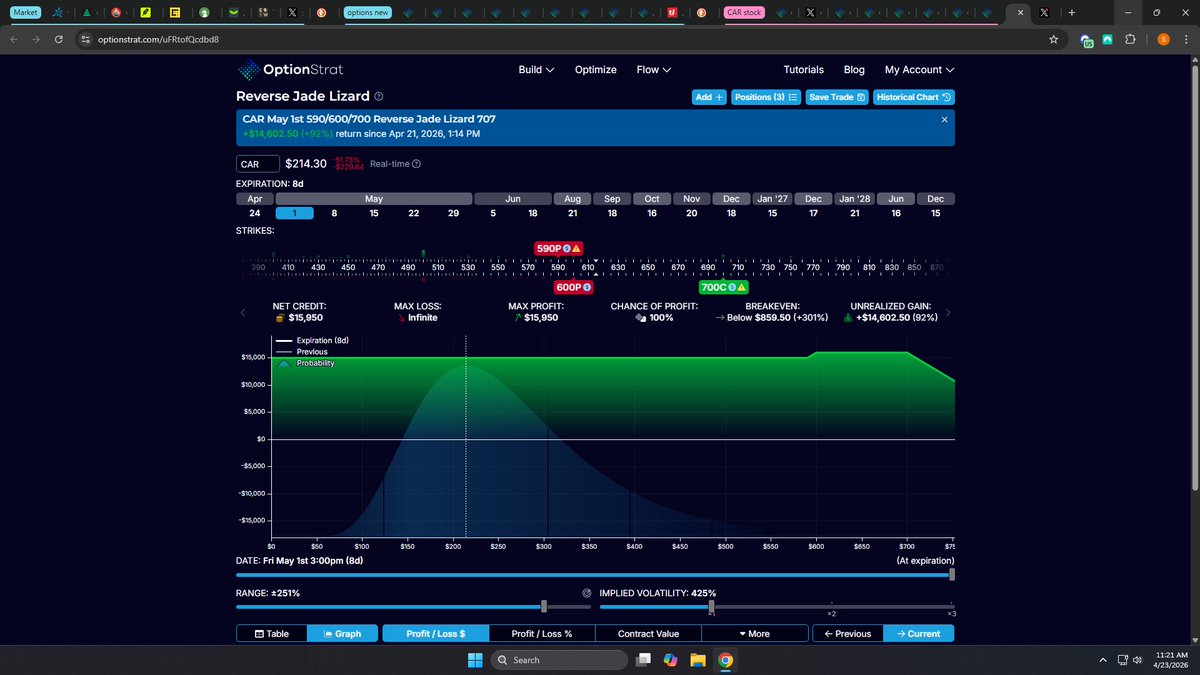Expand the Build menu
The width and height of the screenshot is (1200, 675).
pos(536,70)
